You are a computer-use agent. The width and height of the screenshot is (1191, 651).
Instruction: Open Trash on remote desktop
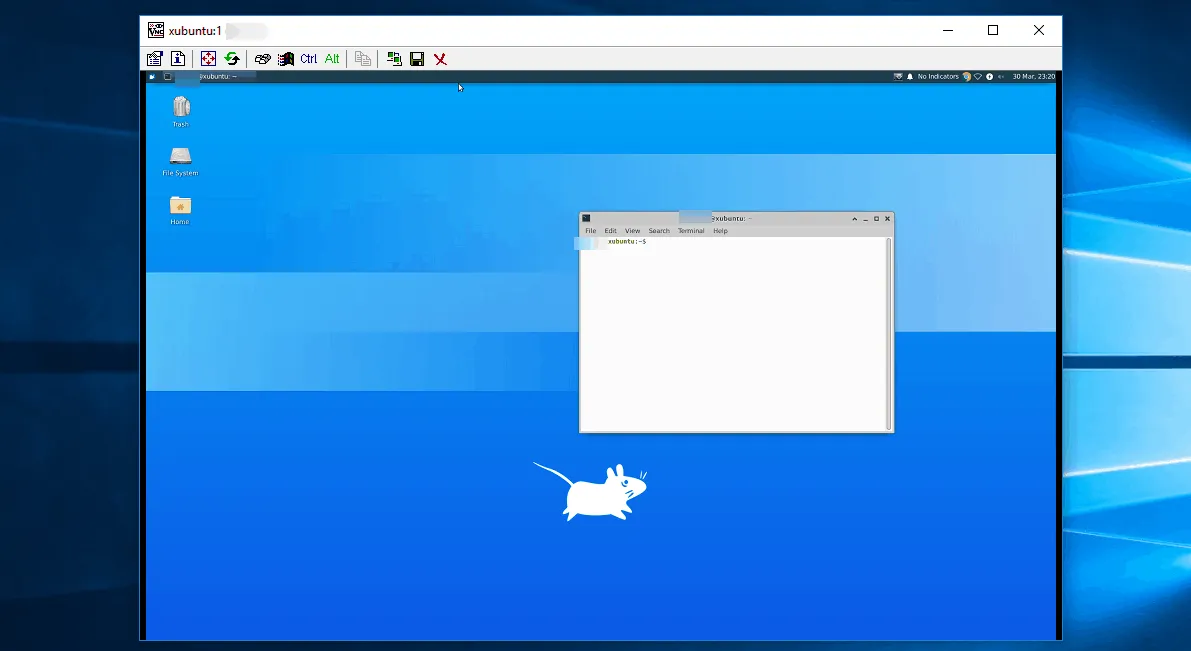[181, 112]
